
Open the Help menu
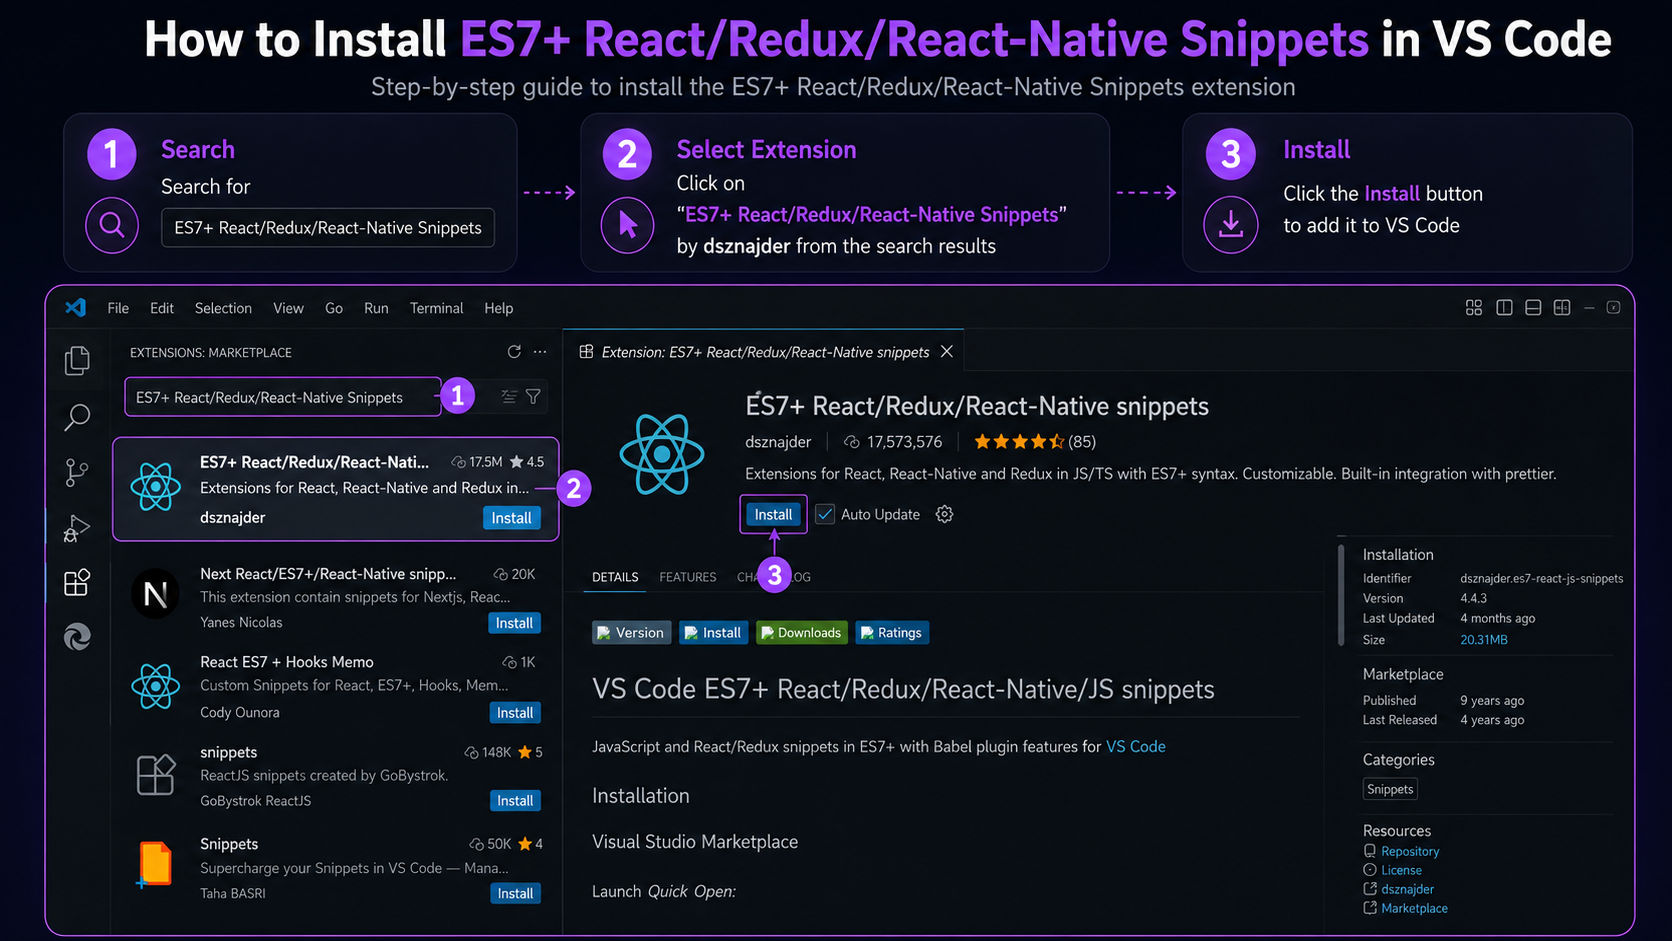coord(498,308)
